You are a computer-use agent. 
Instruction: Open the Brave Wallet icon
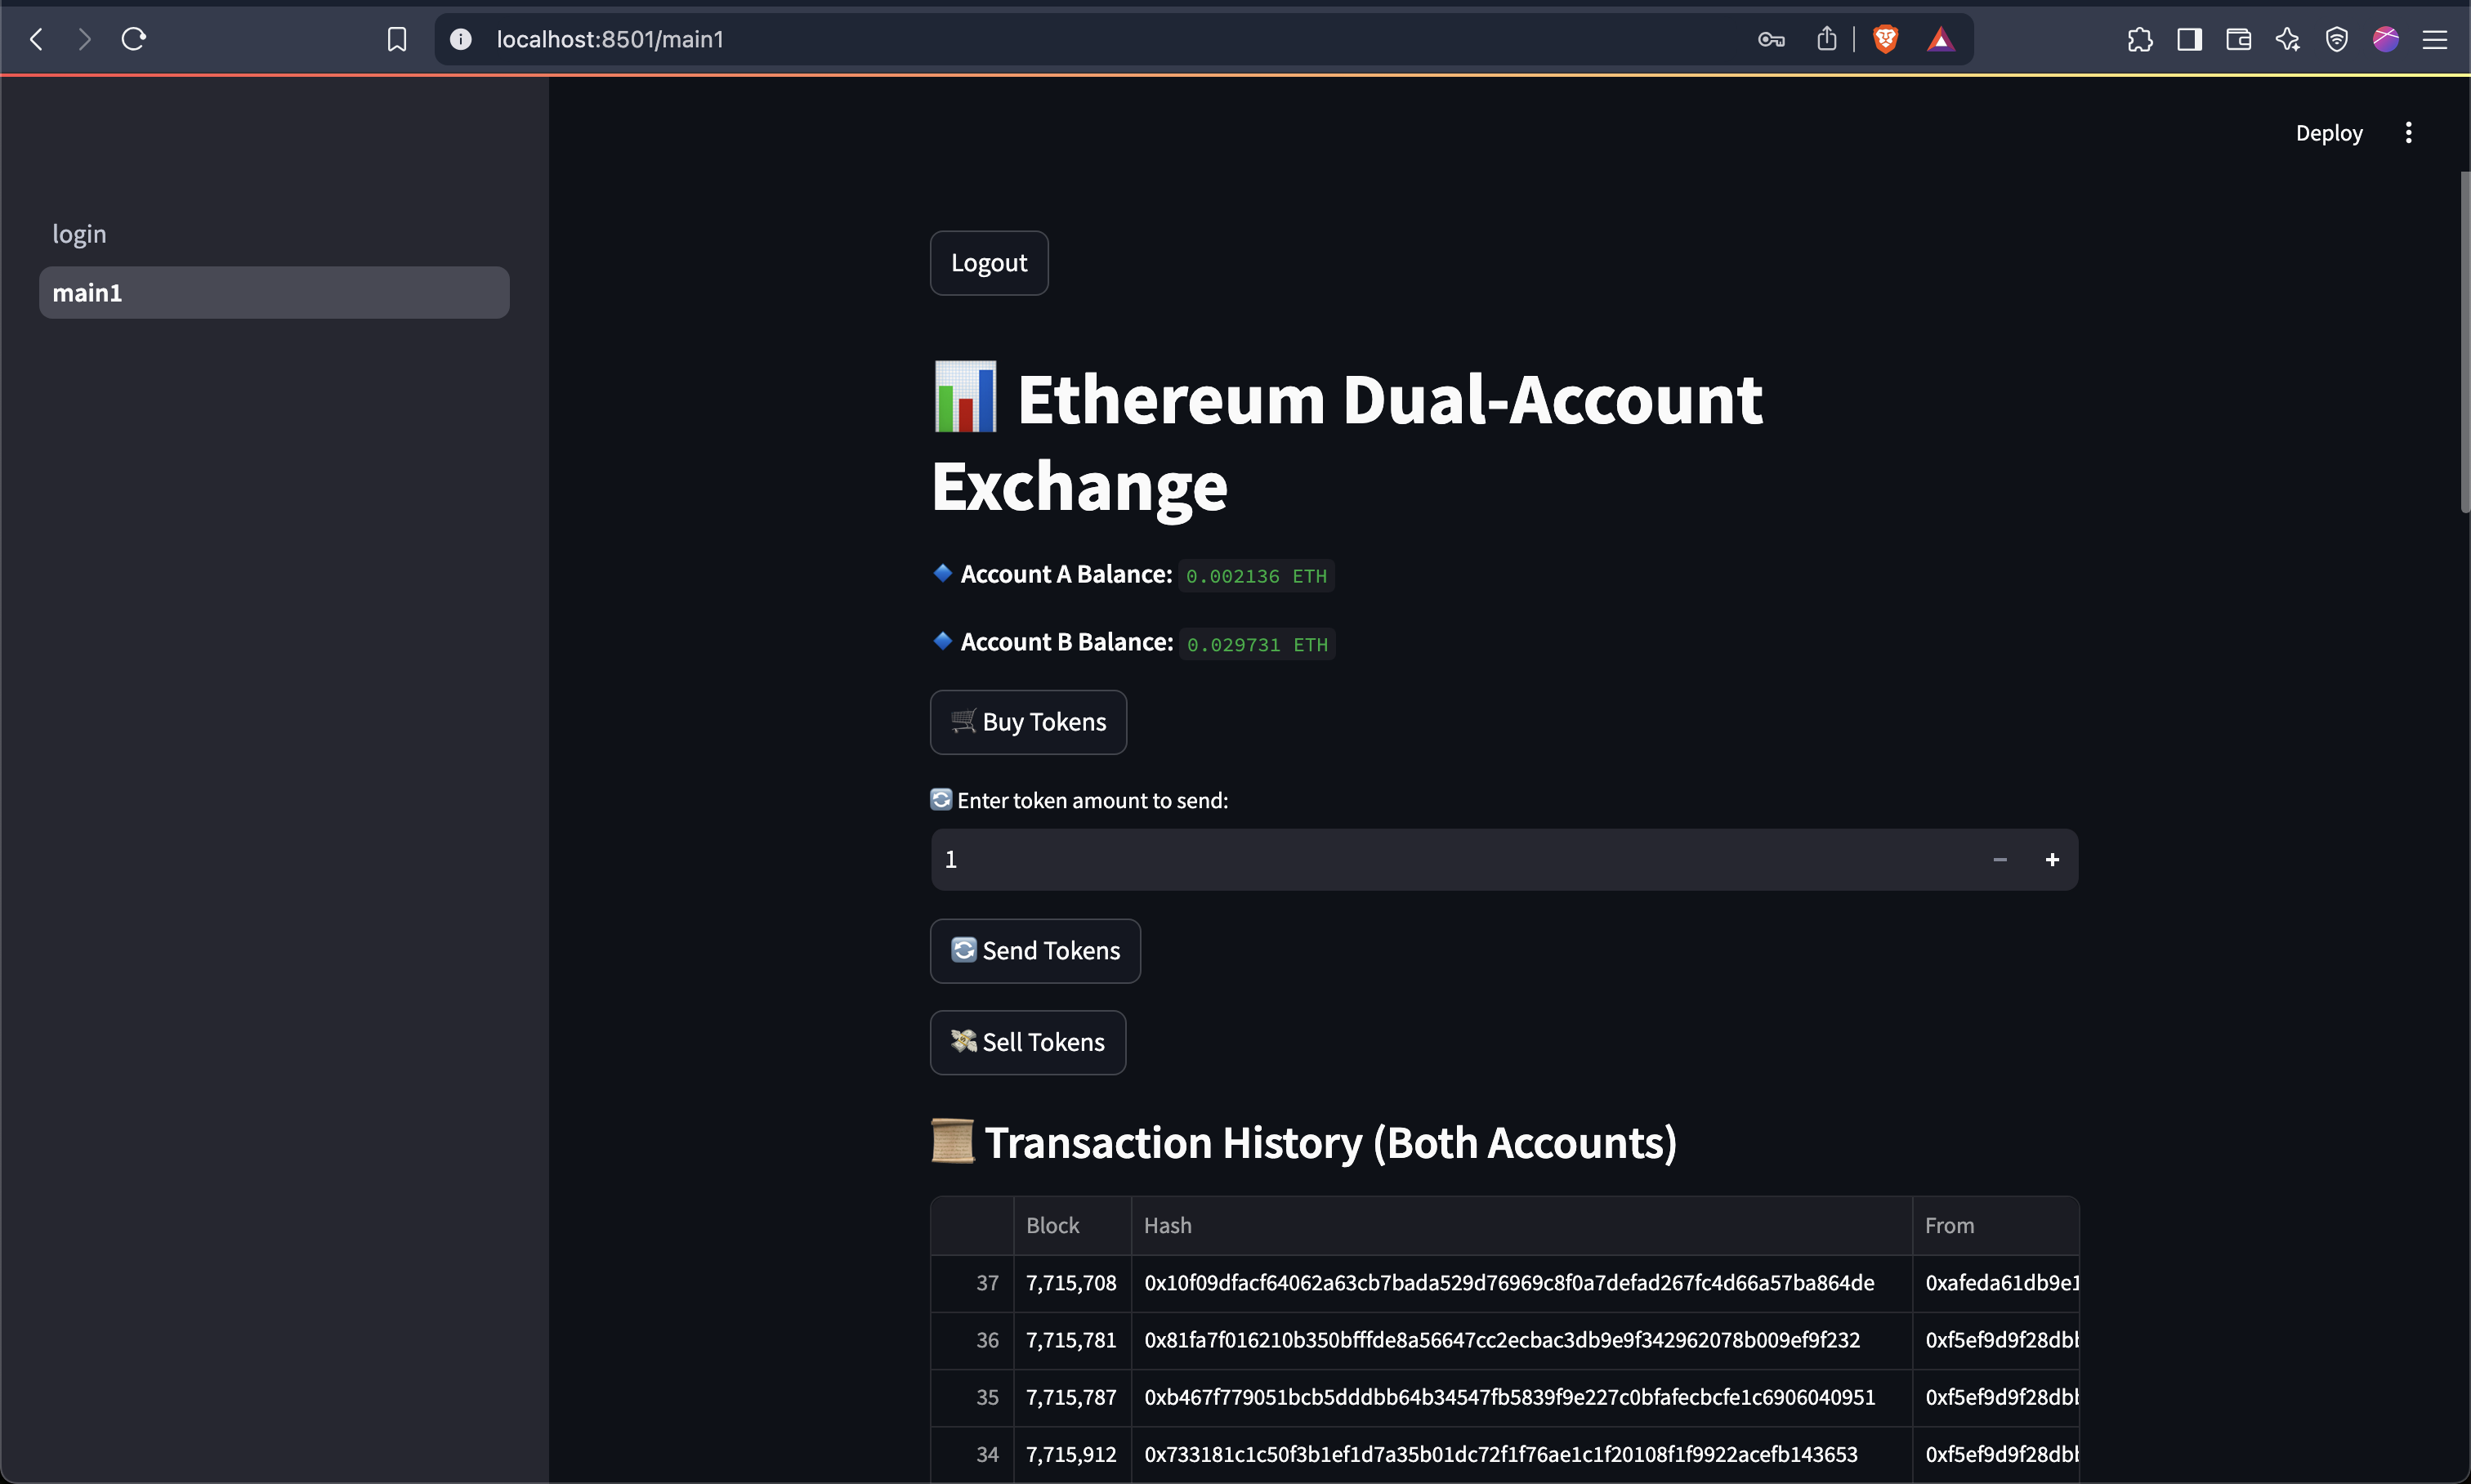[x=2238, y=39]
